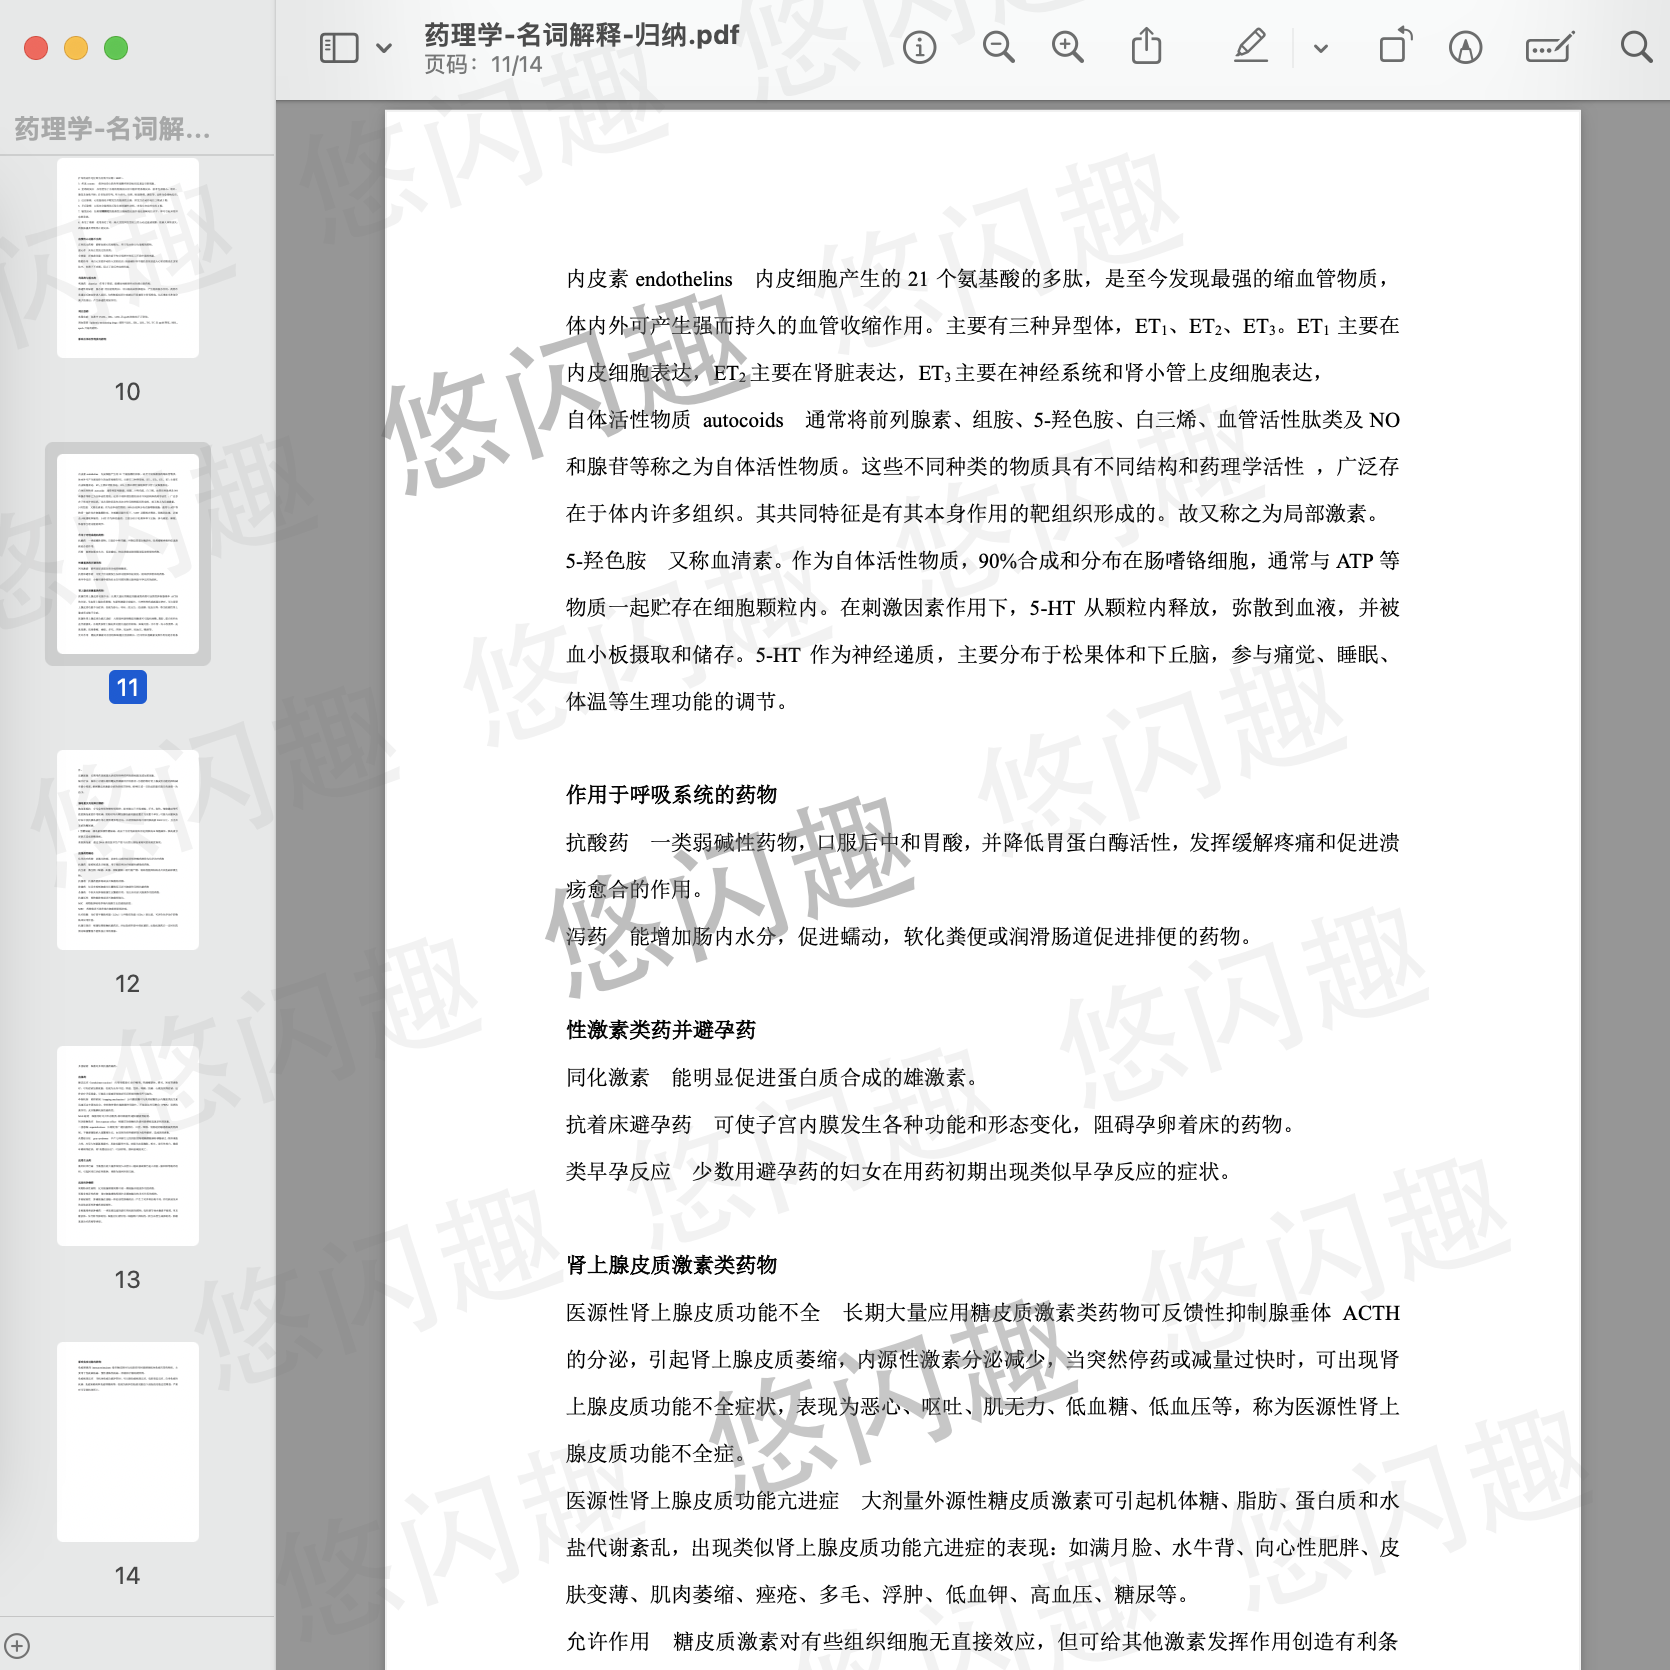Jump to page 14 thumbnail
1670x1670 pixels.
pyautogui.click(x=128, y=1442)
